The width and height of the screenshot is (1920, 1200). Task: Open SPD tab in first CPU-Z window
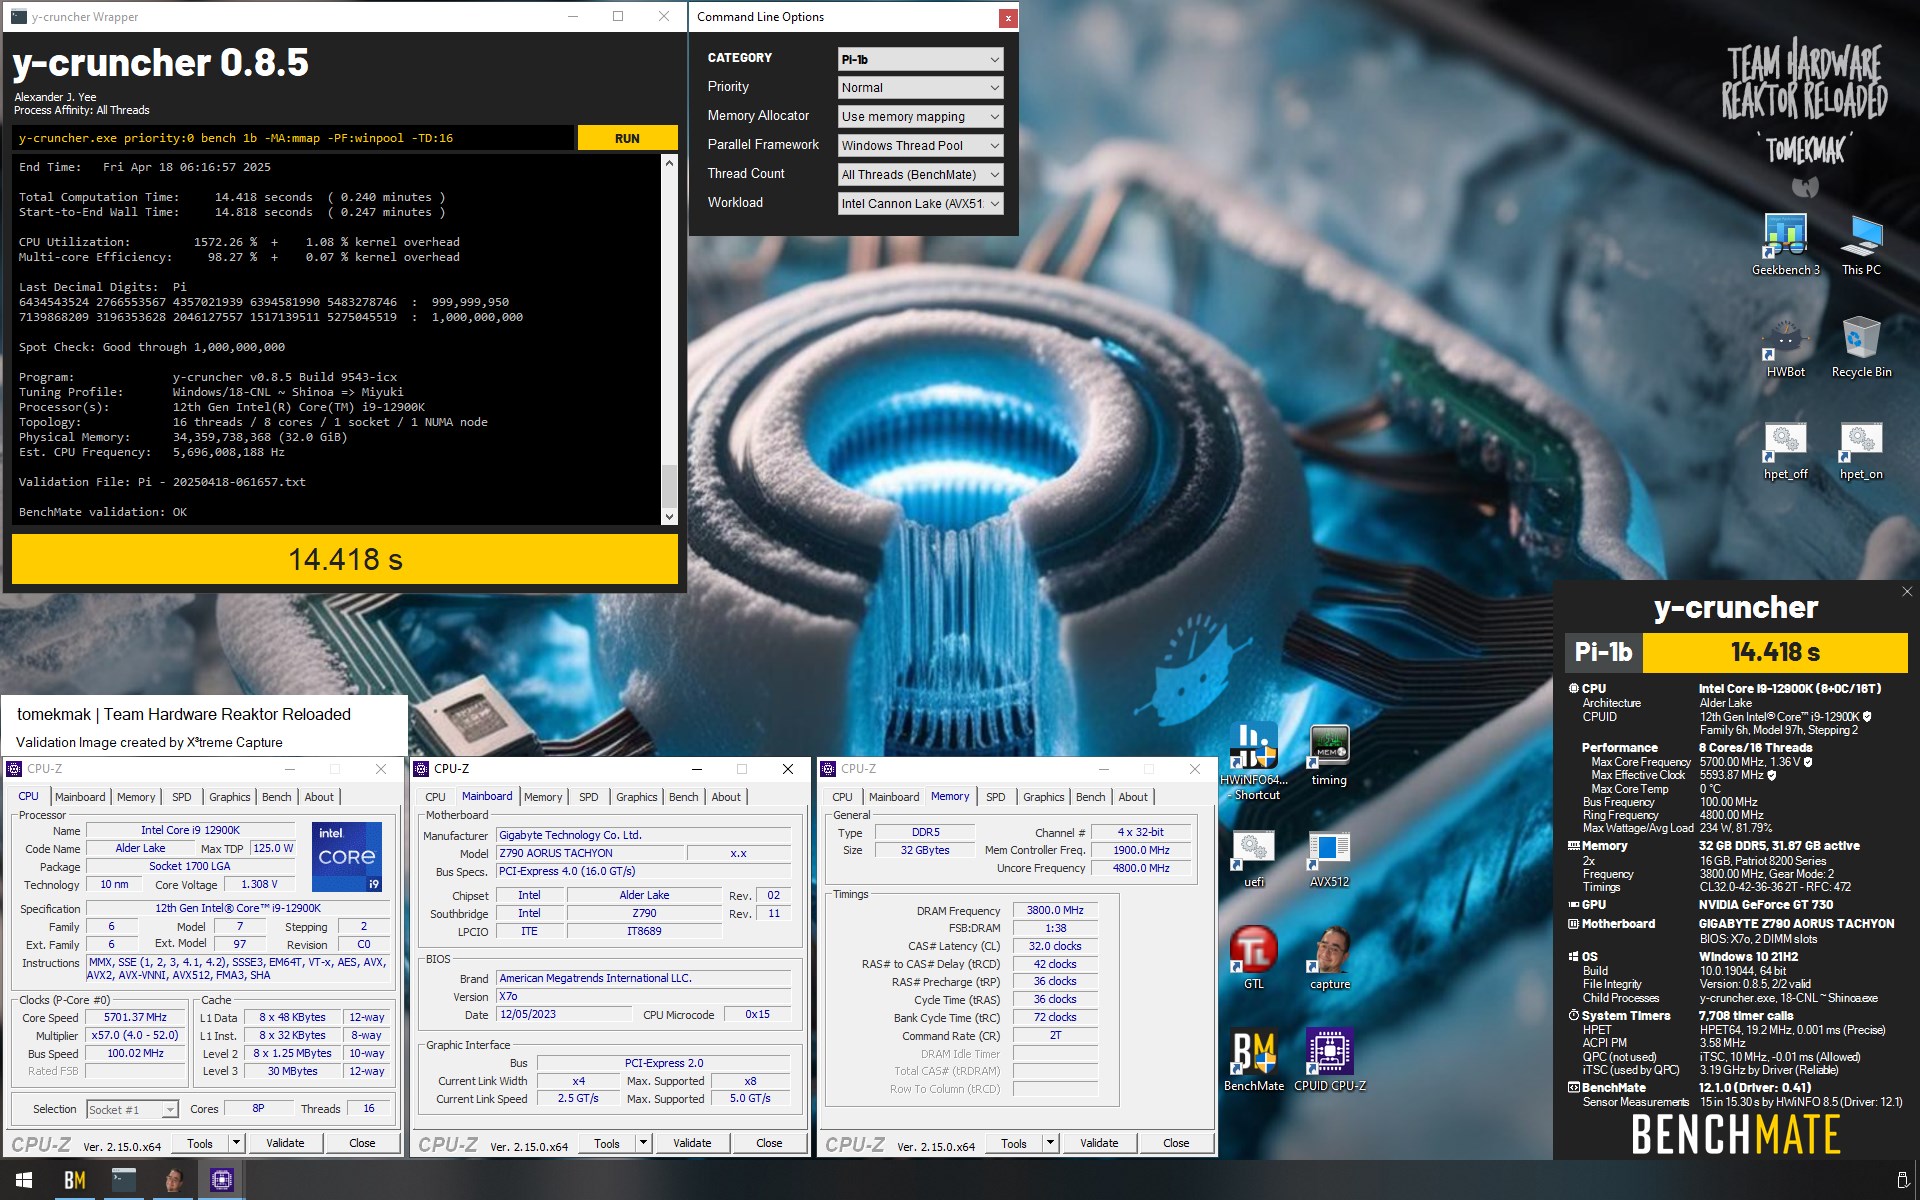[x=182, y=797]
